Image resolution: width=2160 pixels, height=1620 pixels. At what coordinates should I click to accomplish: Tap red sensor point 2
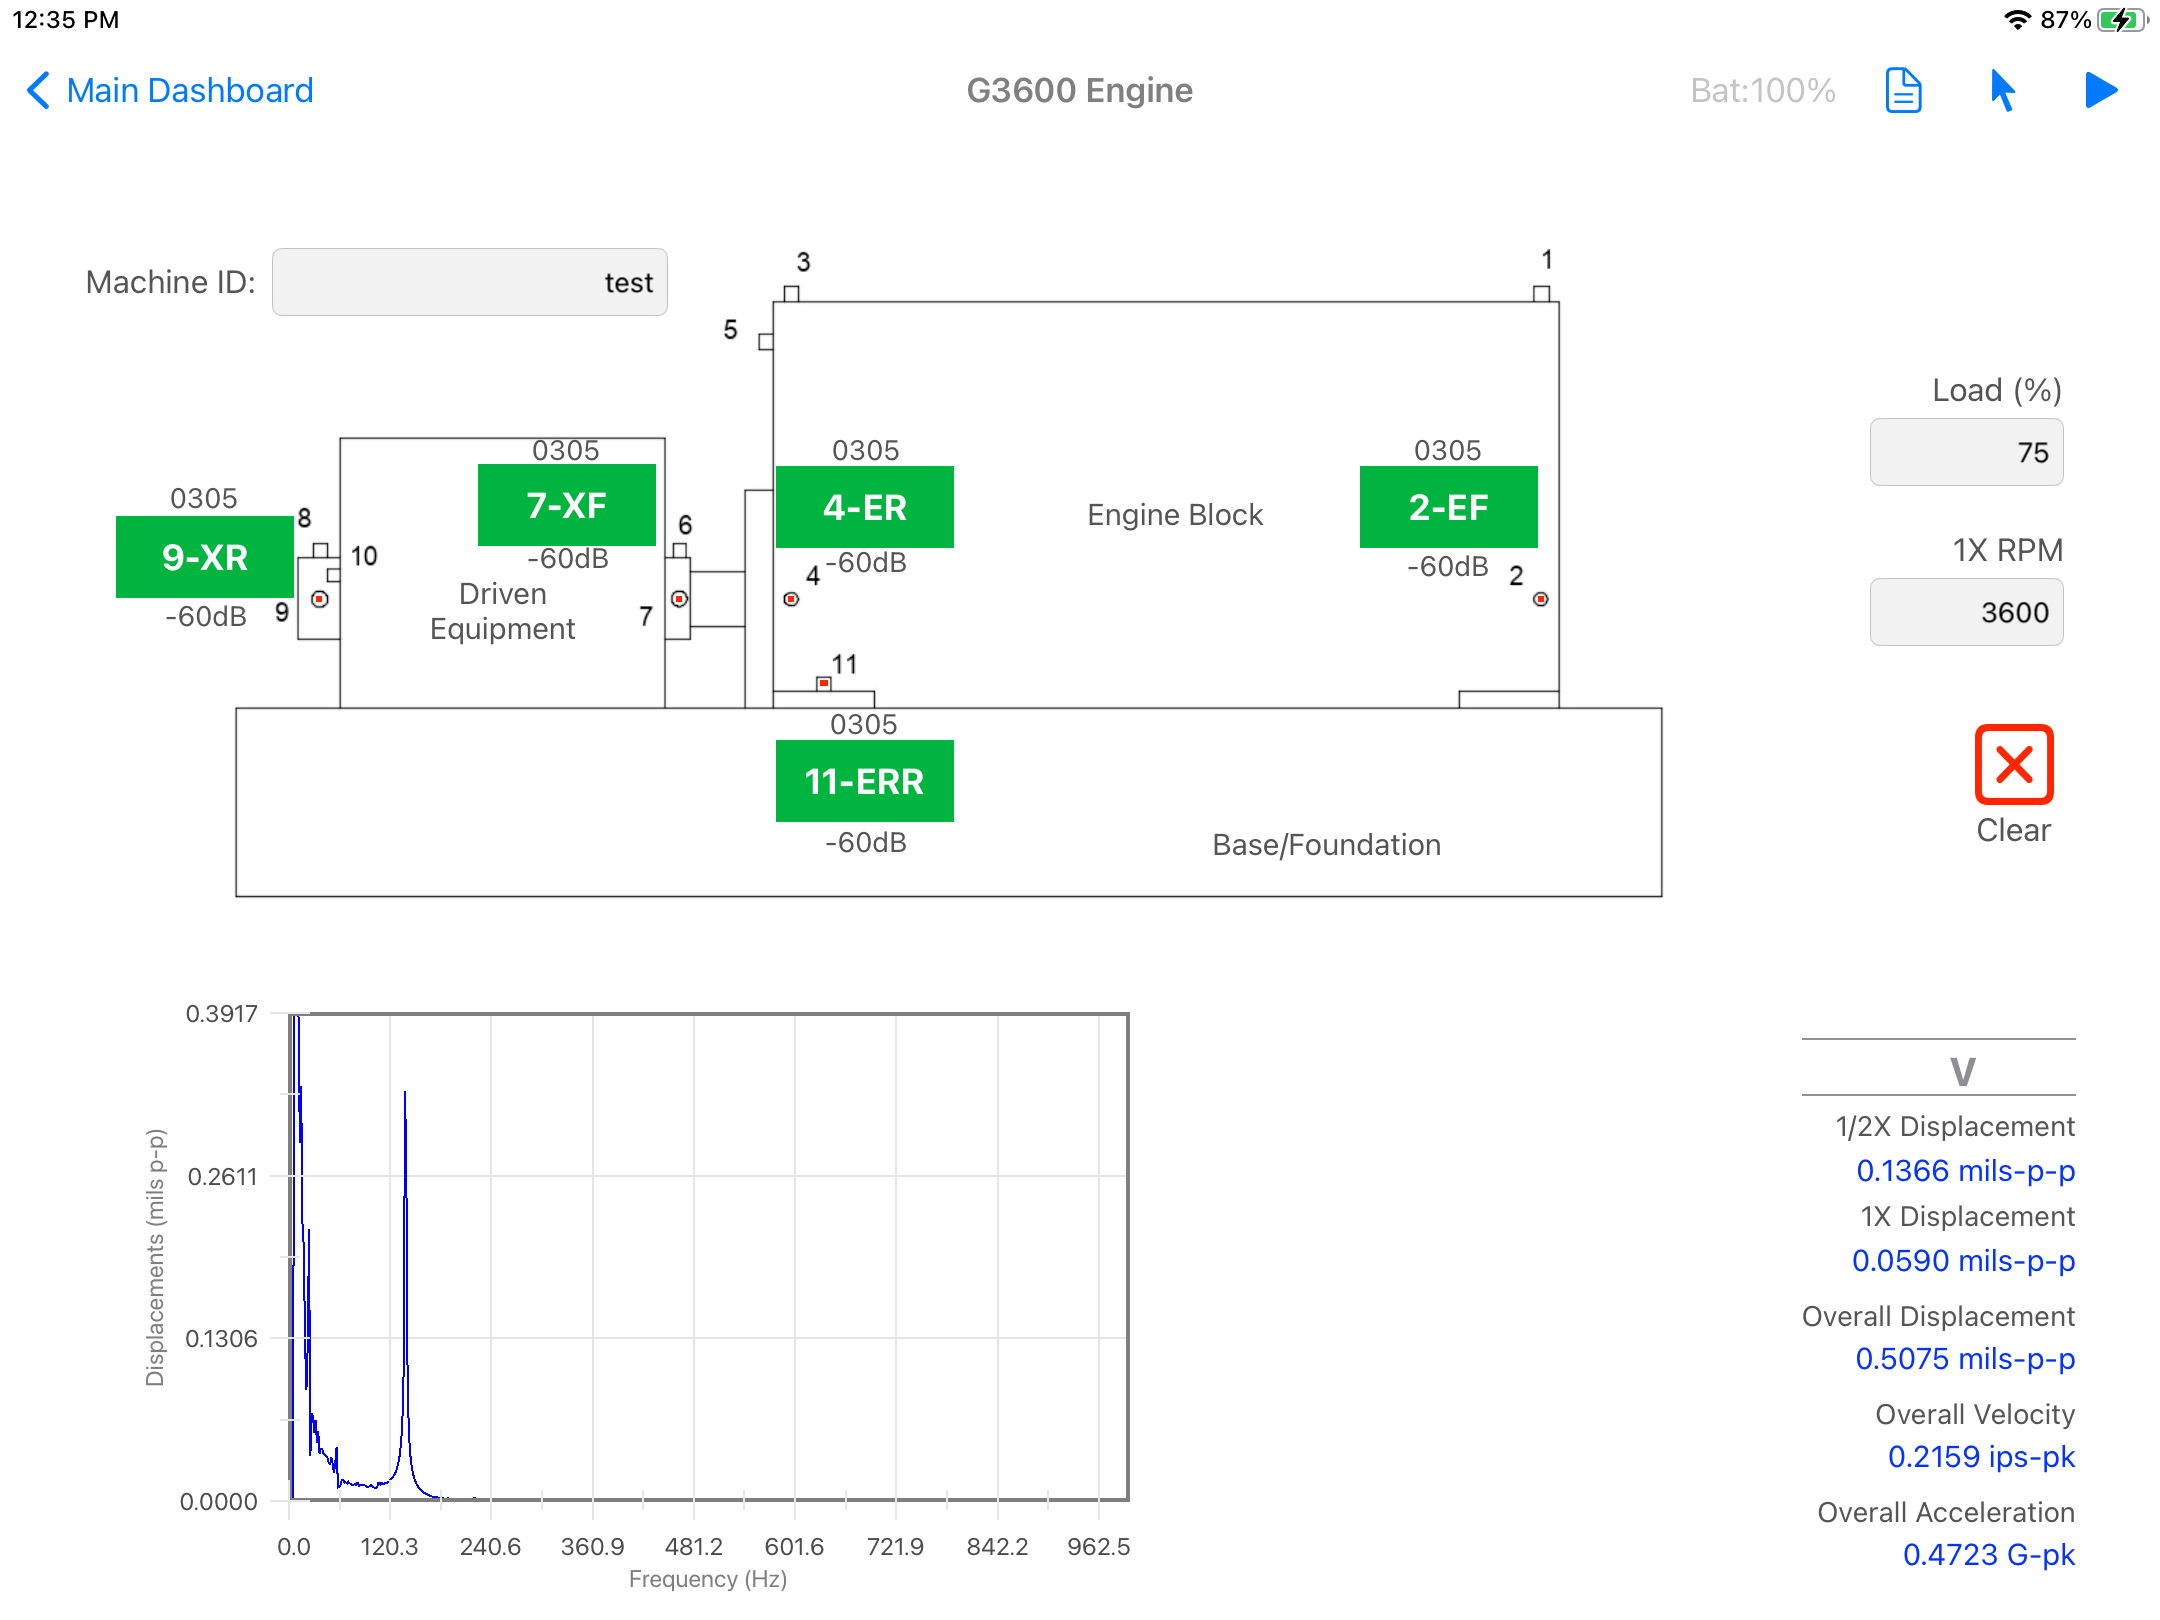pos(1541,599)
